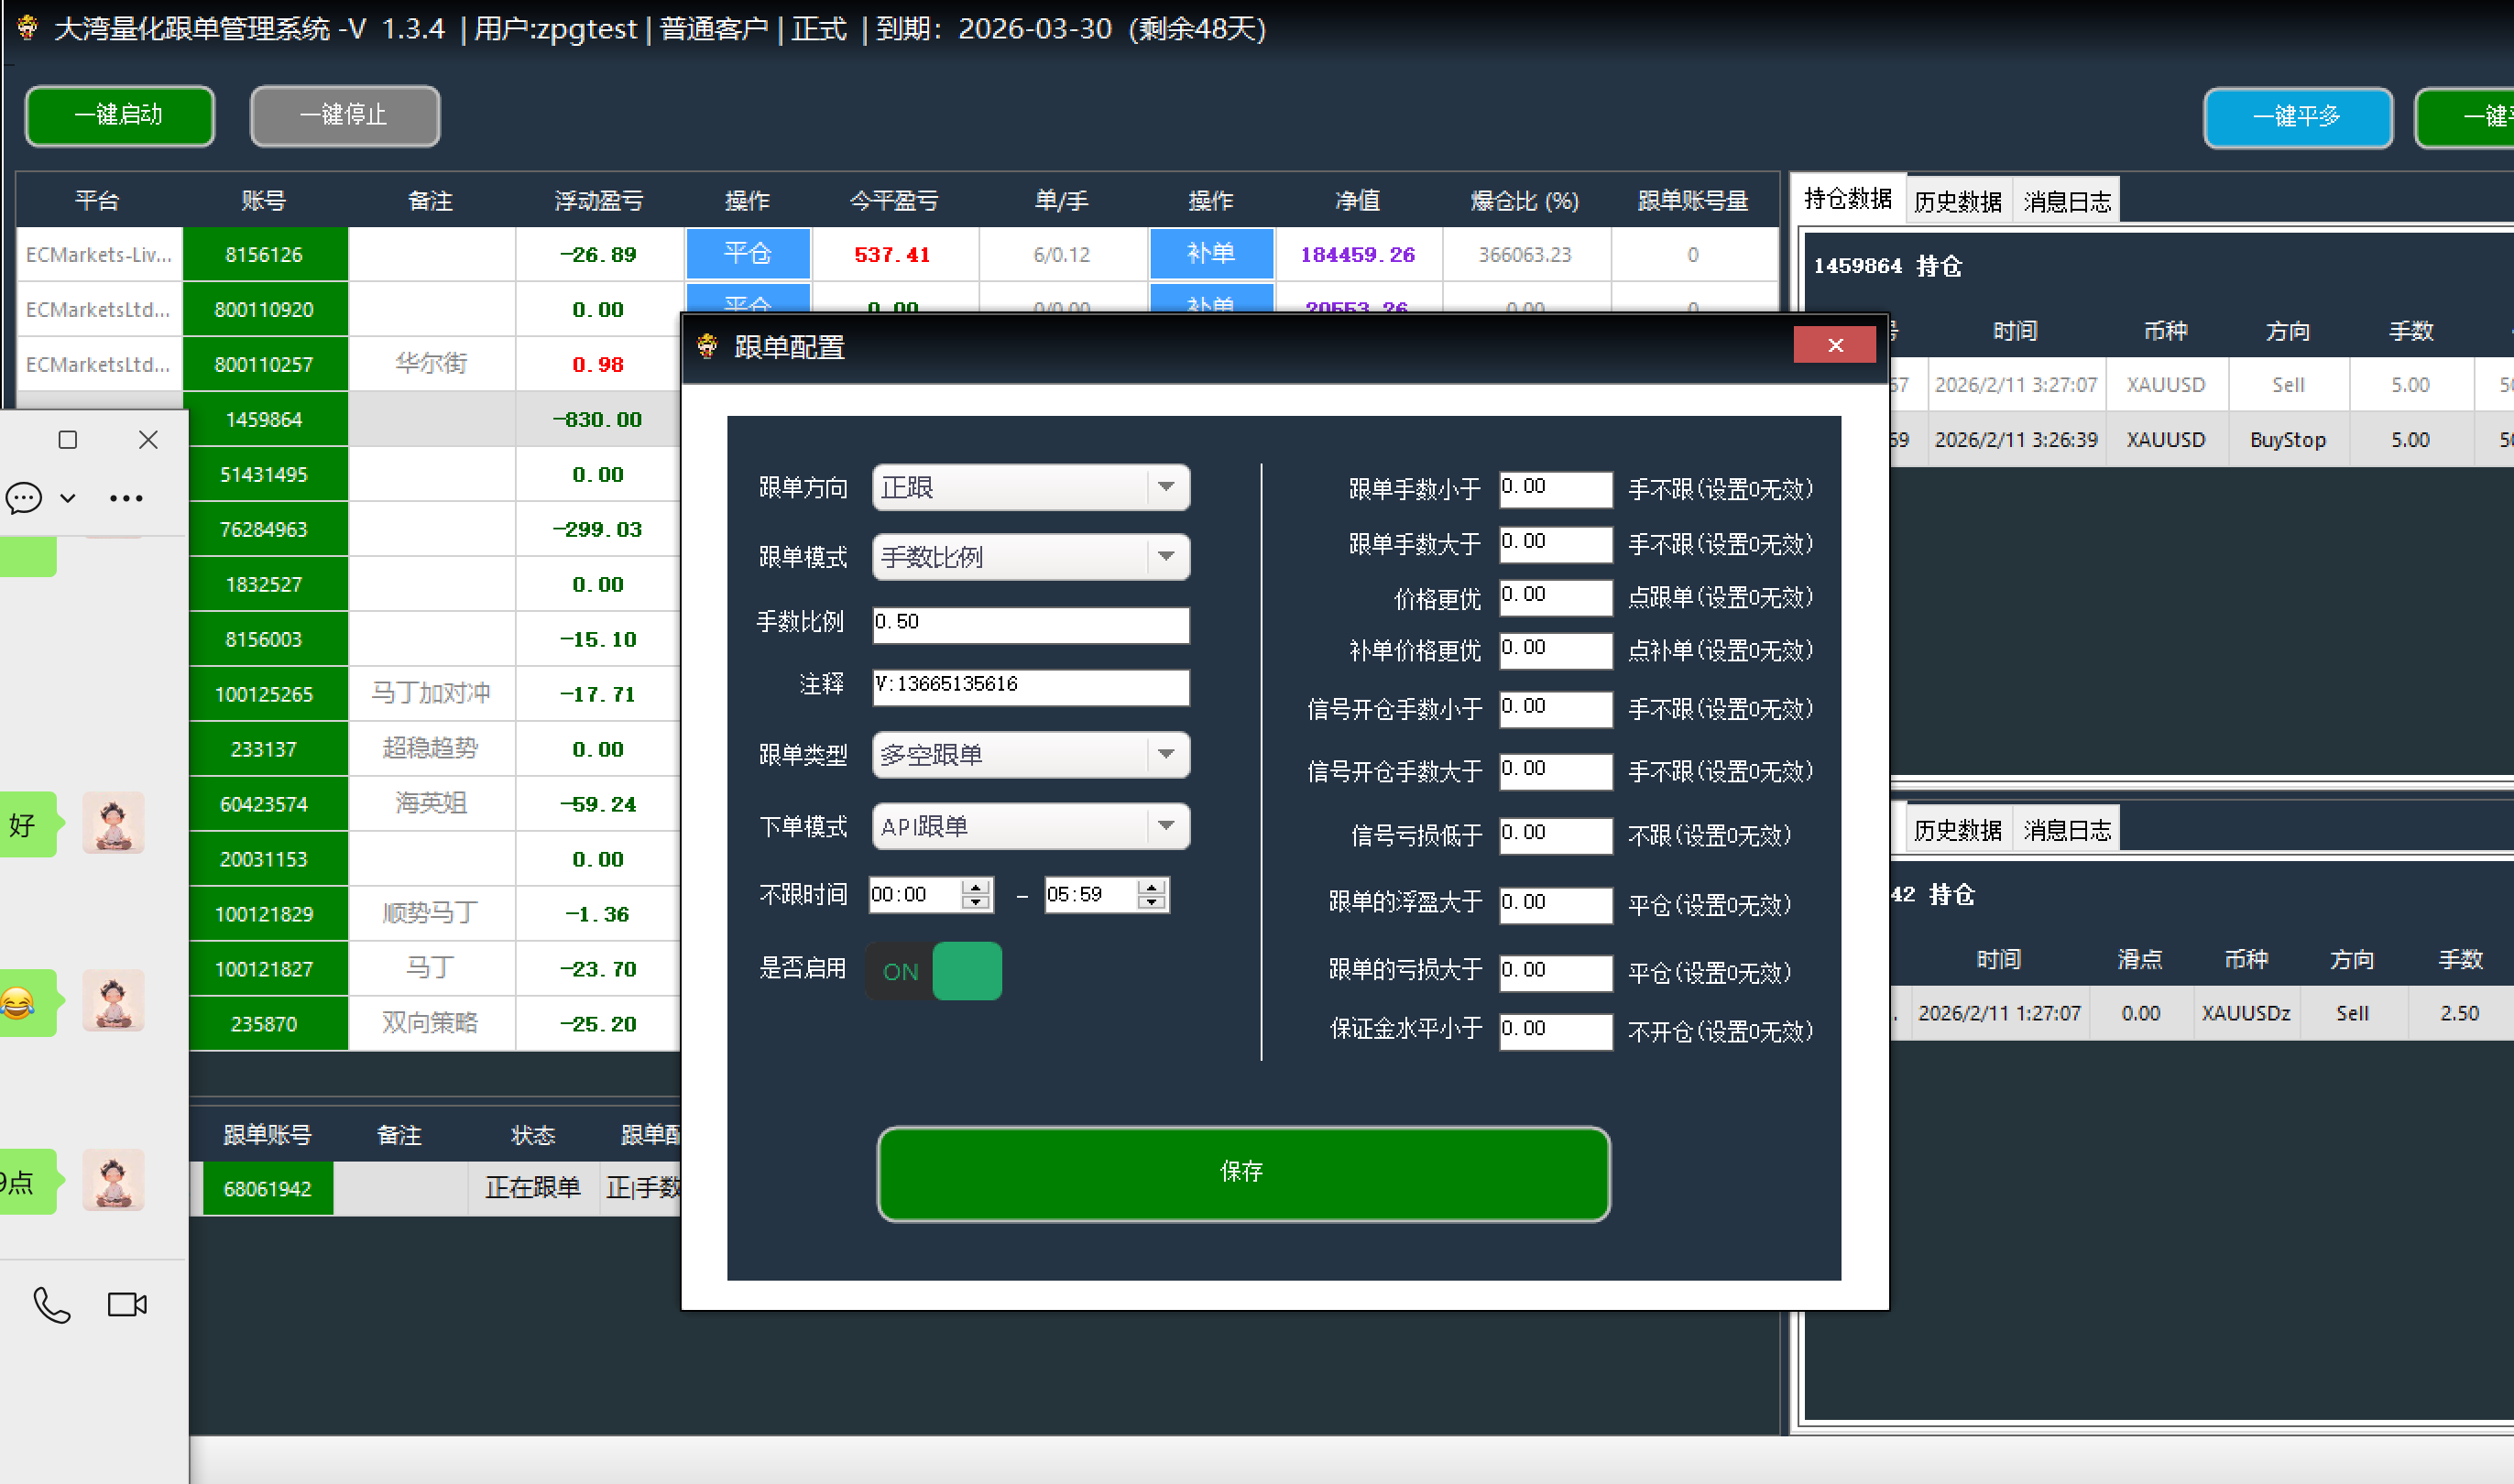Open the three-dots more options menu
This screenshot has width=2514, height=1484.
pos(126,498)
